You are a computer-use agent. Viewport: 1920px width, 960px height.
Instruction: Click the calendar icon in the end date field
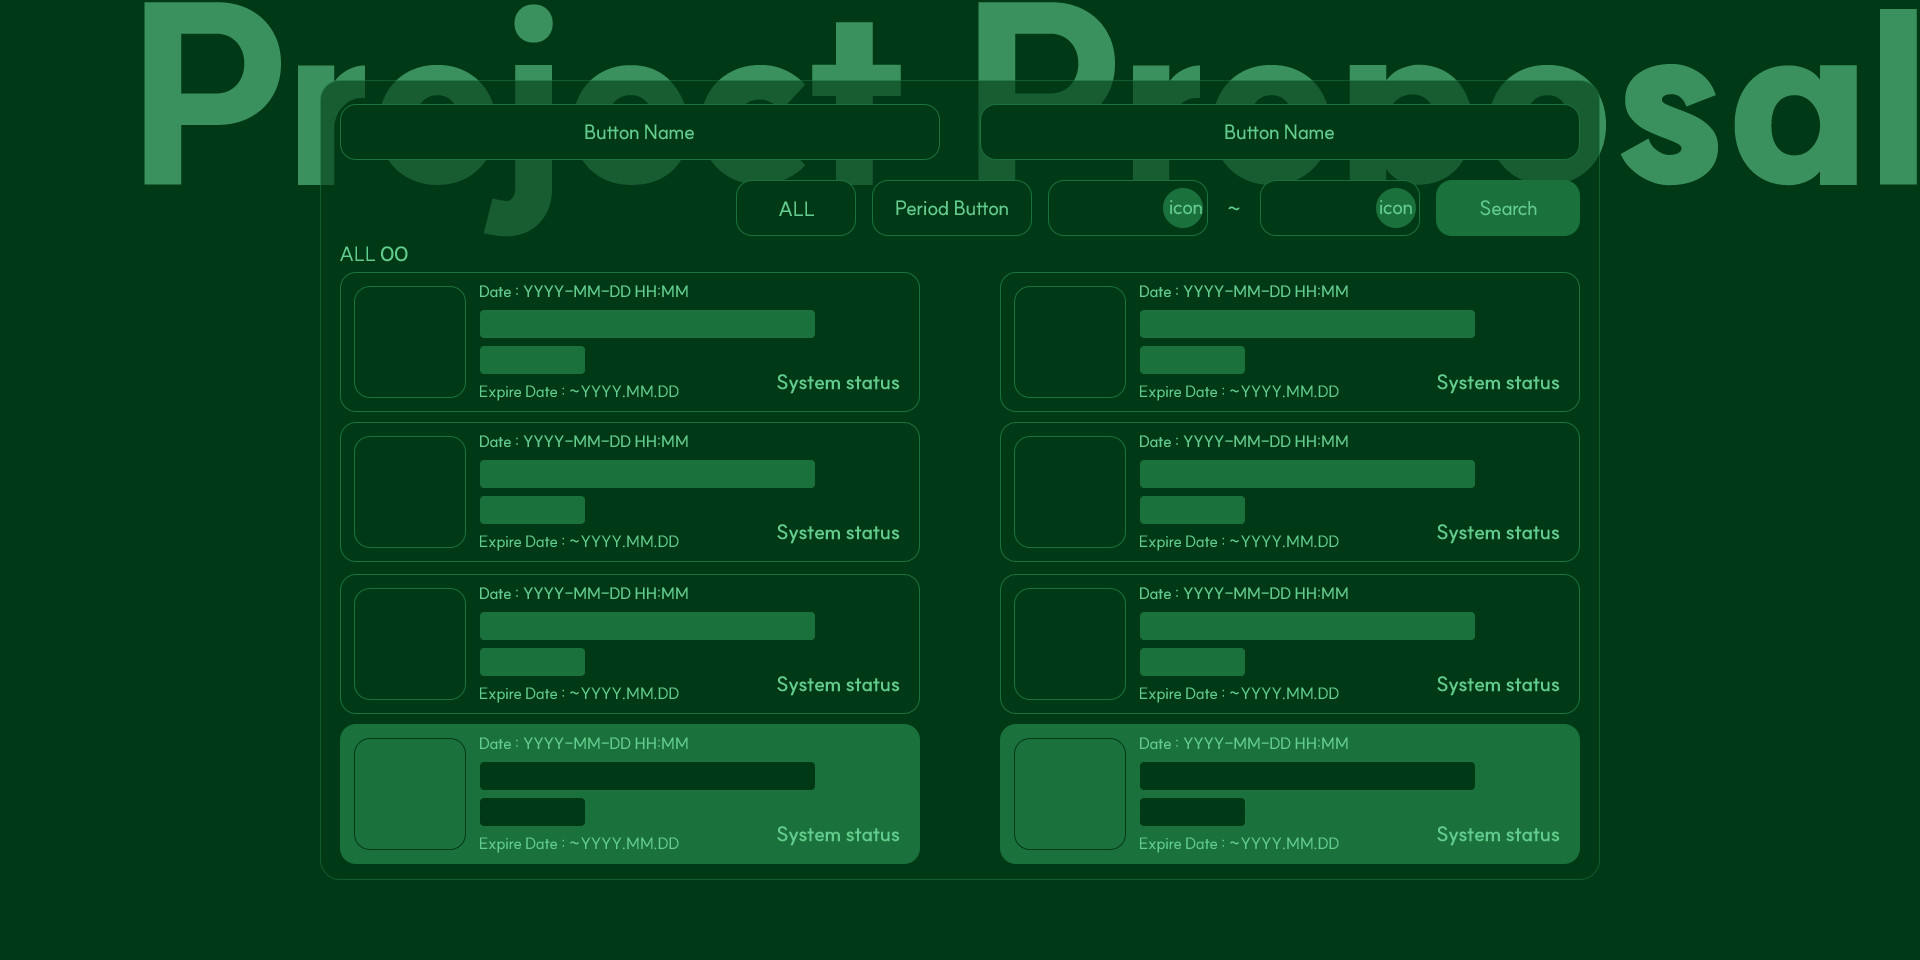(x=1395, y=208)
